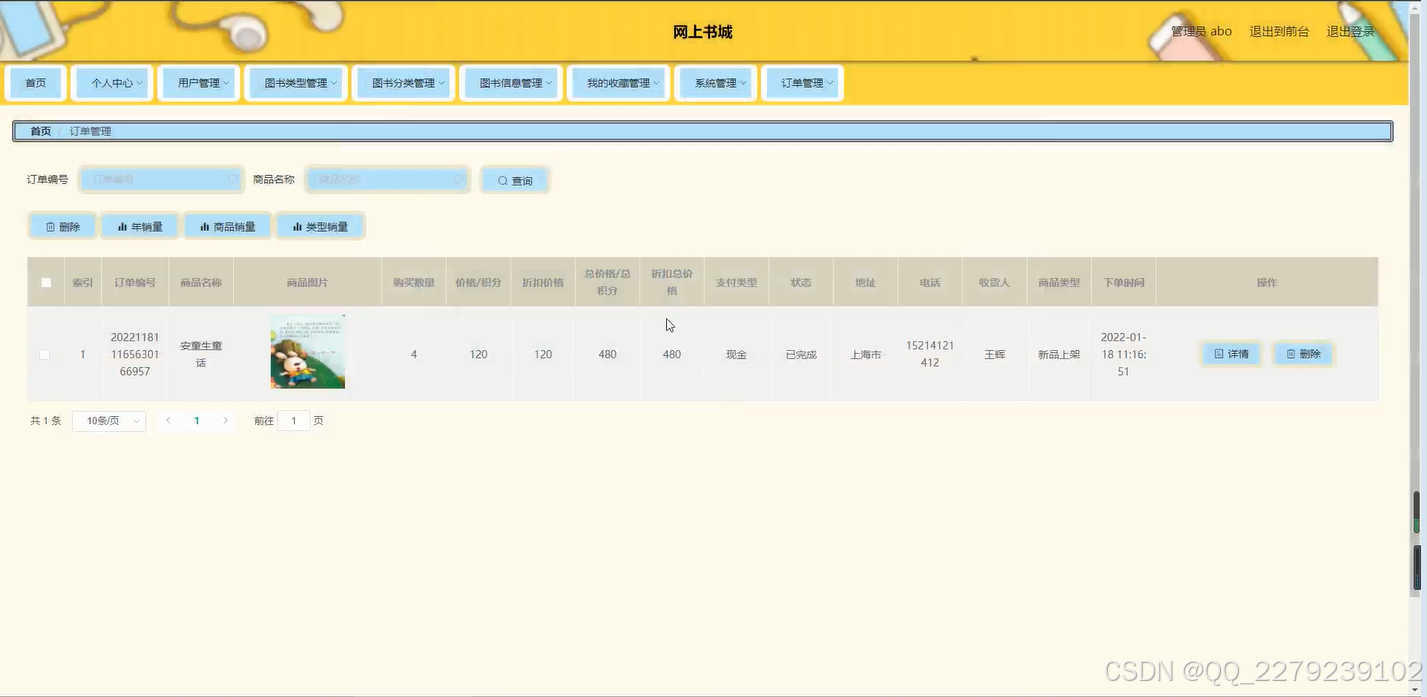Open the 个人中心 menu
The height and width of the screenshot is (697, 1427).
(112, 83)
